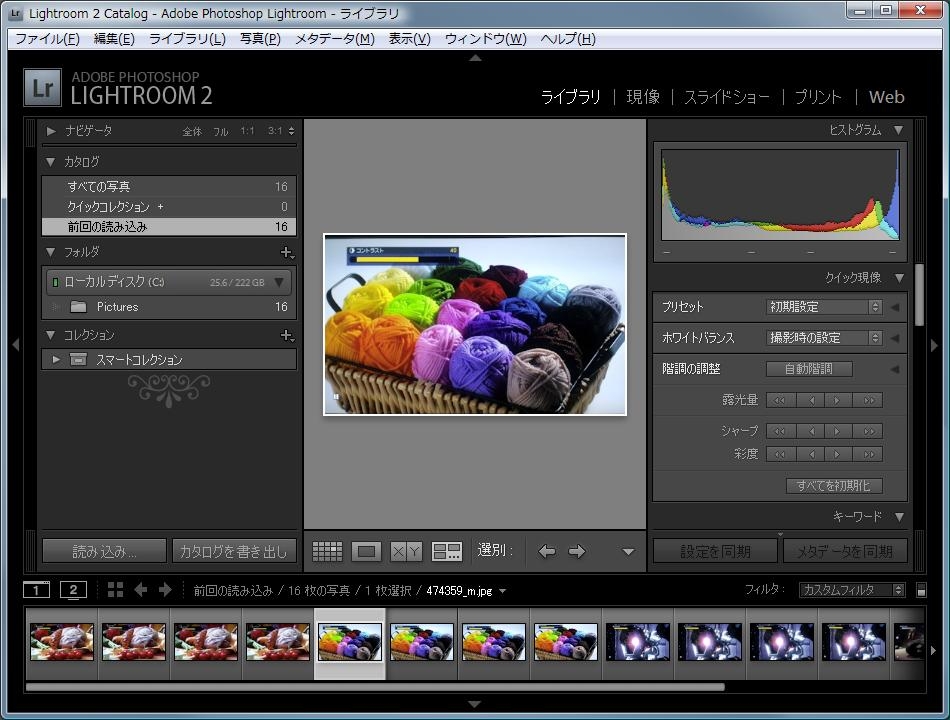
Task: Select next photo arrow in toolbar
Action: click(577, 551)
